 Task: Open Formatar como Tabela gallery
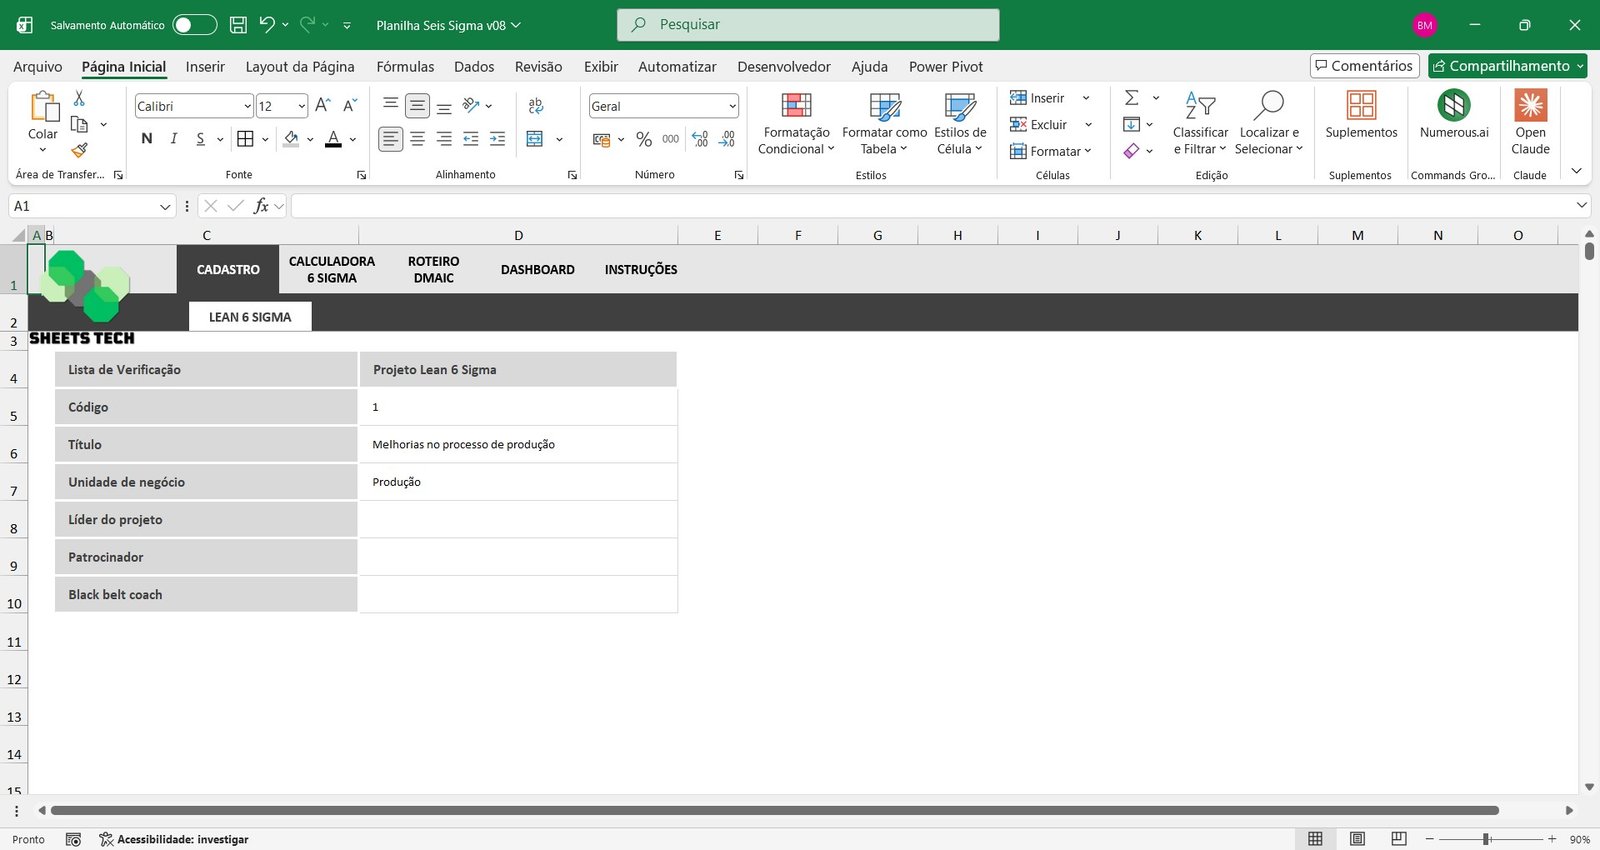tap(884, 124)
